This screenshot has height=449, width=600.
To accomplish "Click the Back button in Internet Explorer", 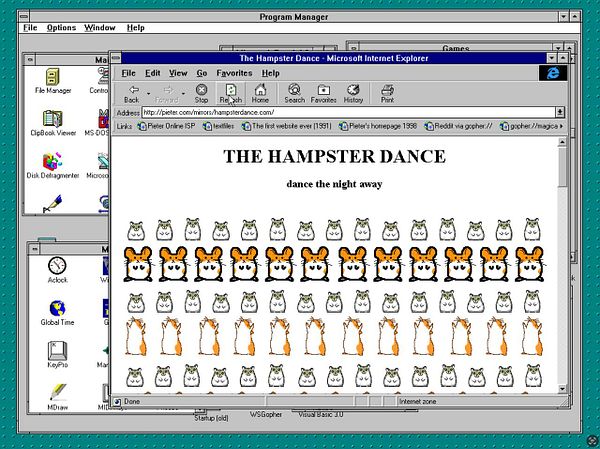I will (132, 94).
